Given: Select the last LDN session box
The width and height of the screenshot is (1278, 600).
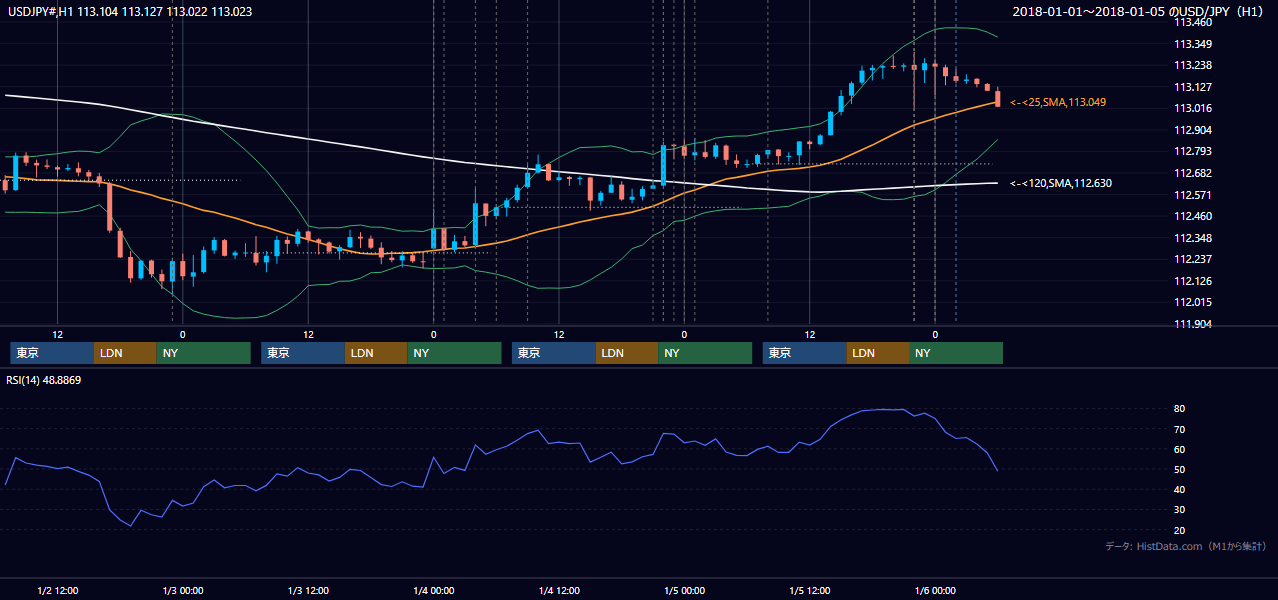Looking at the screenshot, I should pyautogui.click(x=878, y=353).
